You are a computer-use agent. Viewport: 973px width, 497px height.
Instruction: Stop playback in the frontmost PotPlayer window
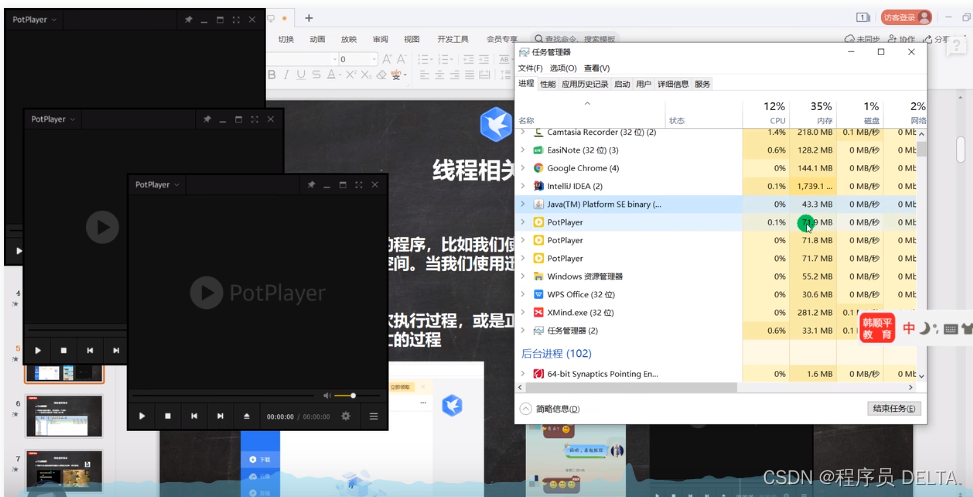click(168, 416)
